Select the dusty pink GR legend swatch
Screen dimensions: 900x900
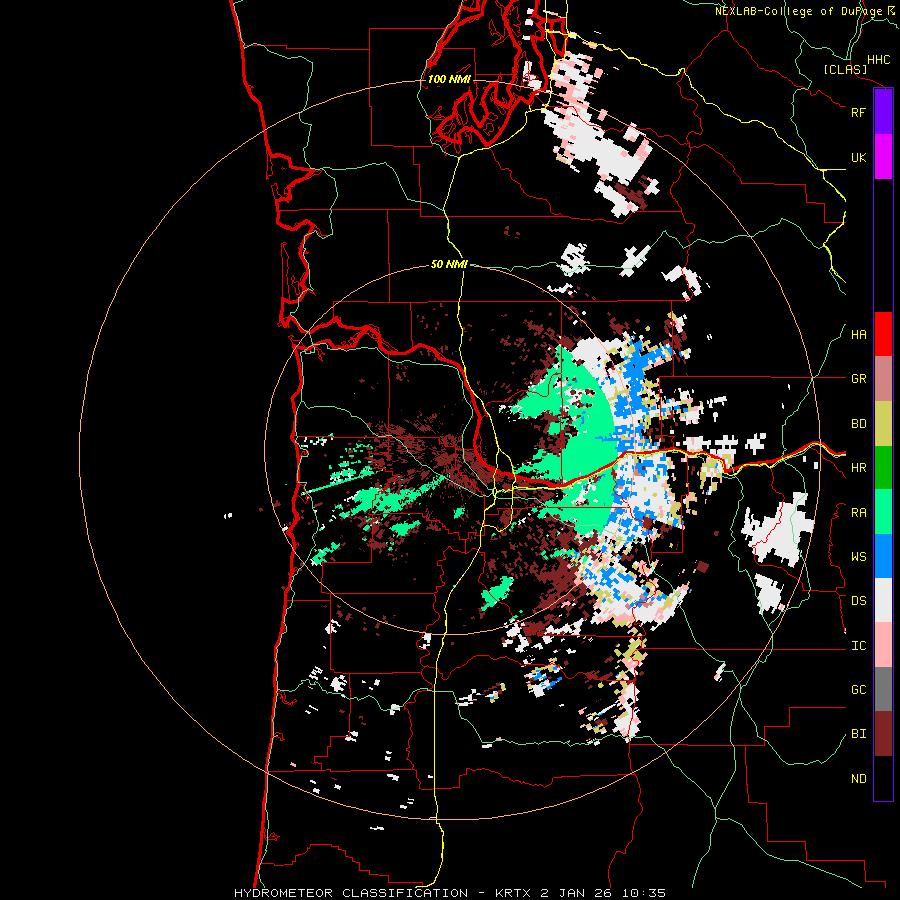[x=883, y=379]
